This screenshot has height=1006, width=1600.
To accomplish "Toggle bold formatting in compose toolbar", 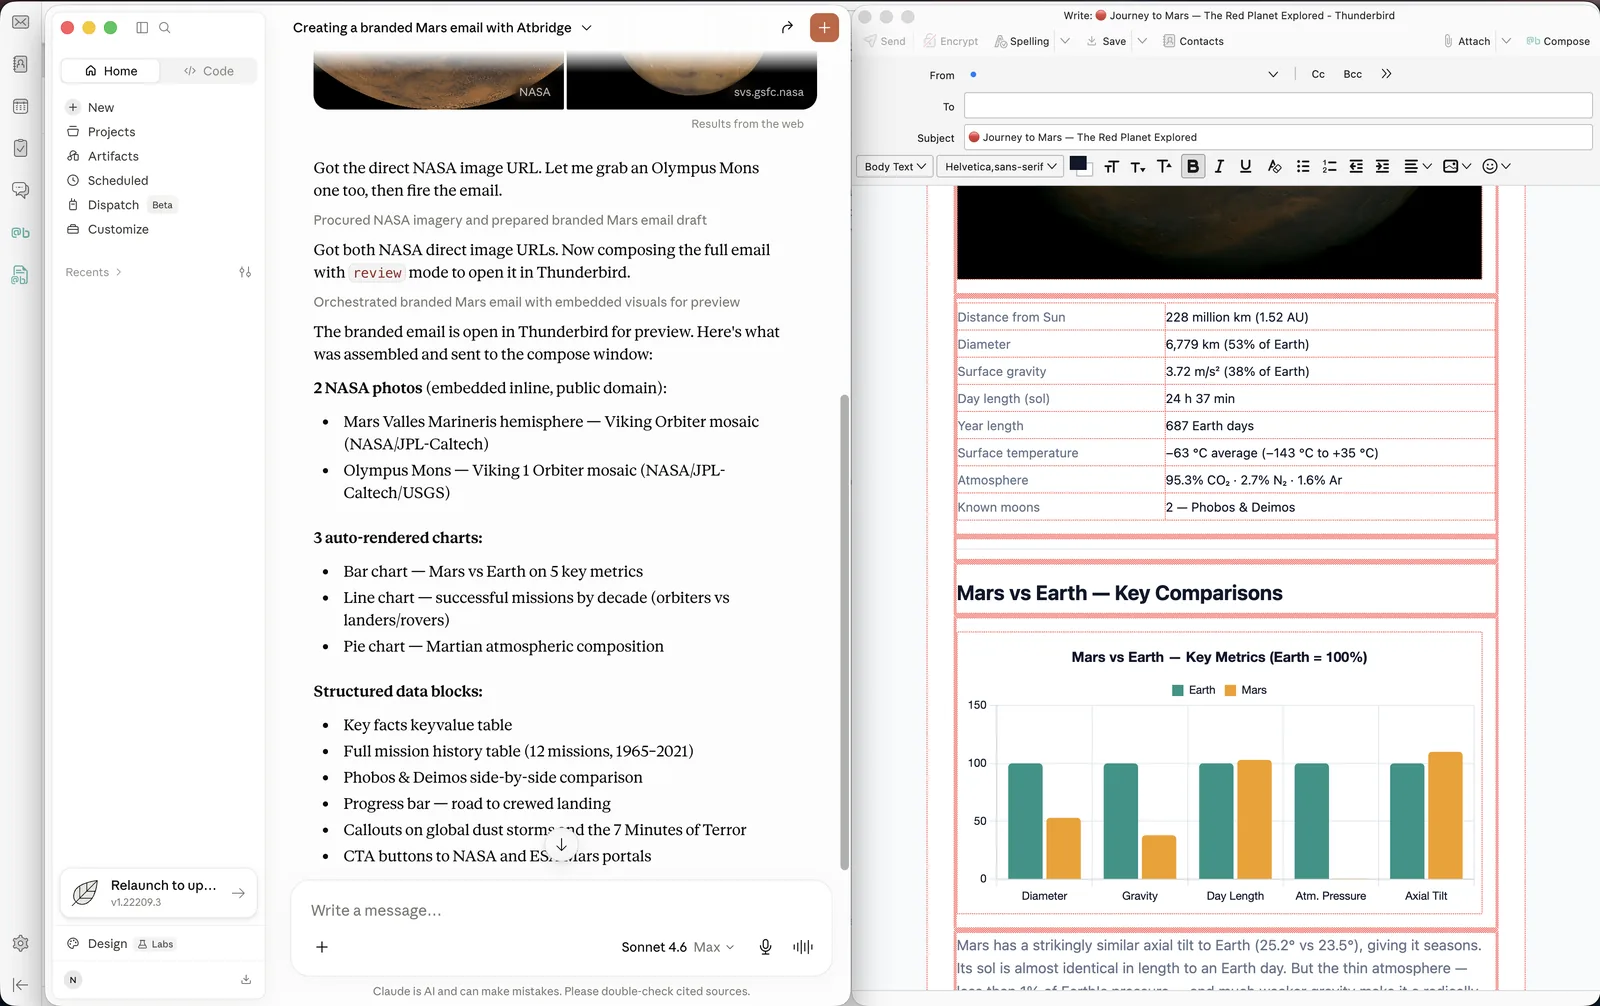I will (1192, 167).
